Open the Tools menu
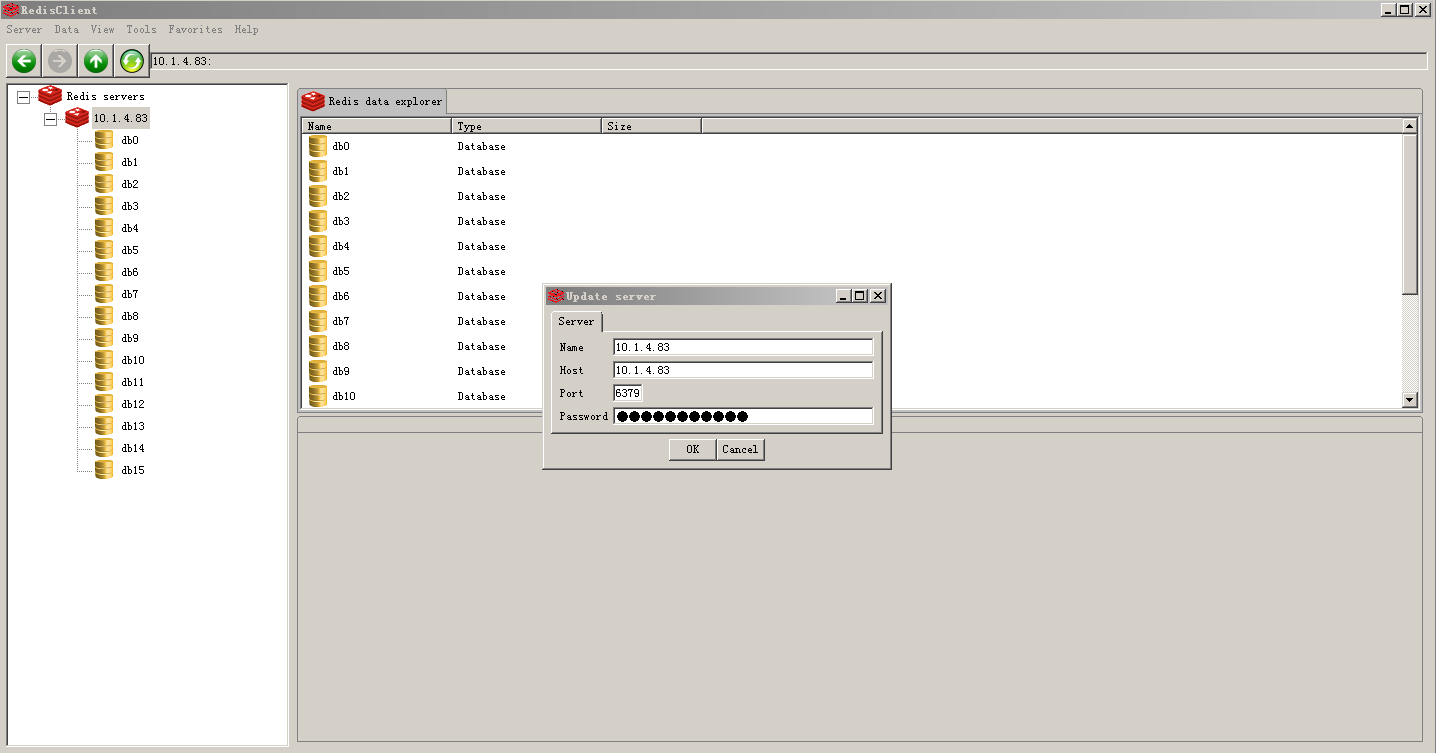1436x753 pixels. tap(141, 30)
